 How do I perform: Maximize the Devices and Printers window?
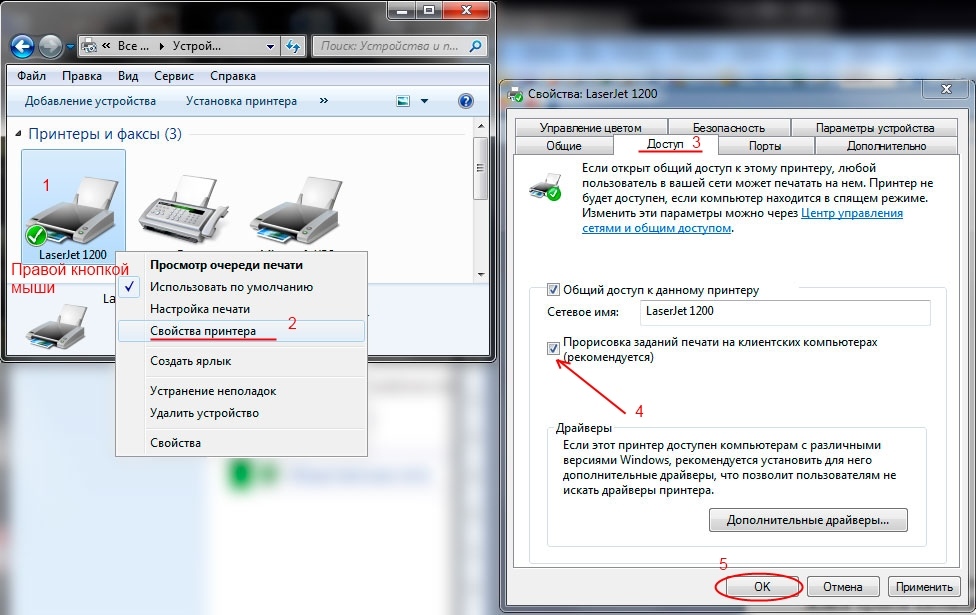[x=429, y=10]
